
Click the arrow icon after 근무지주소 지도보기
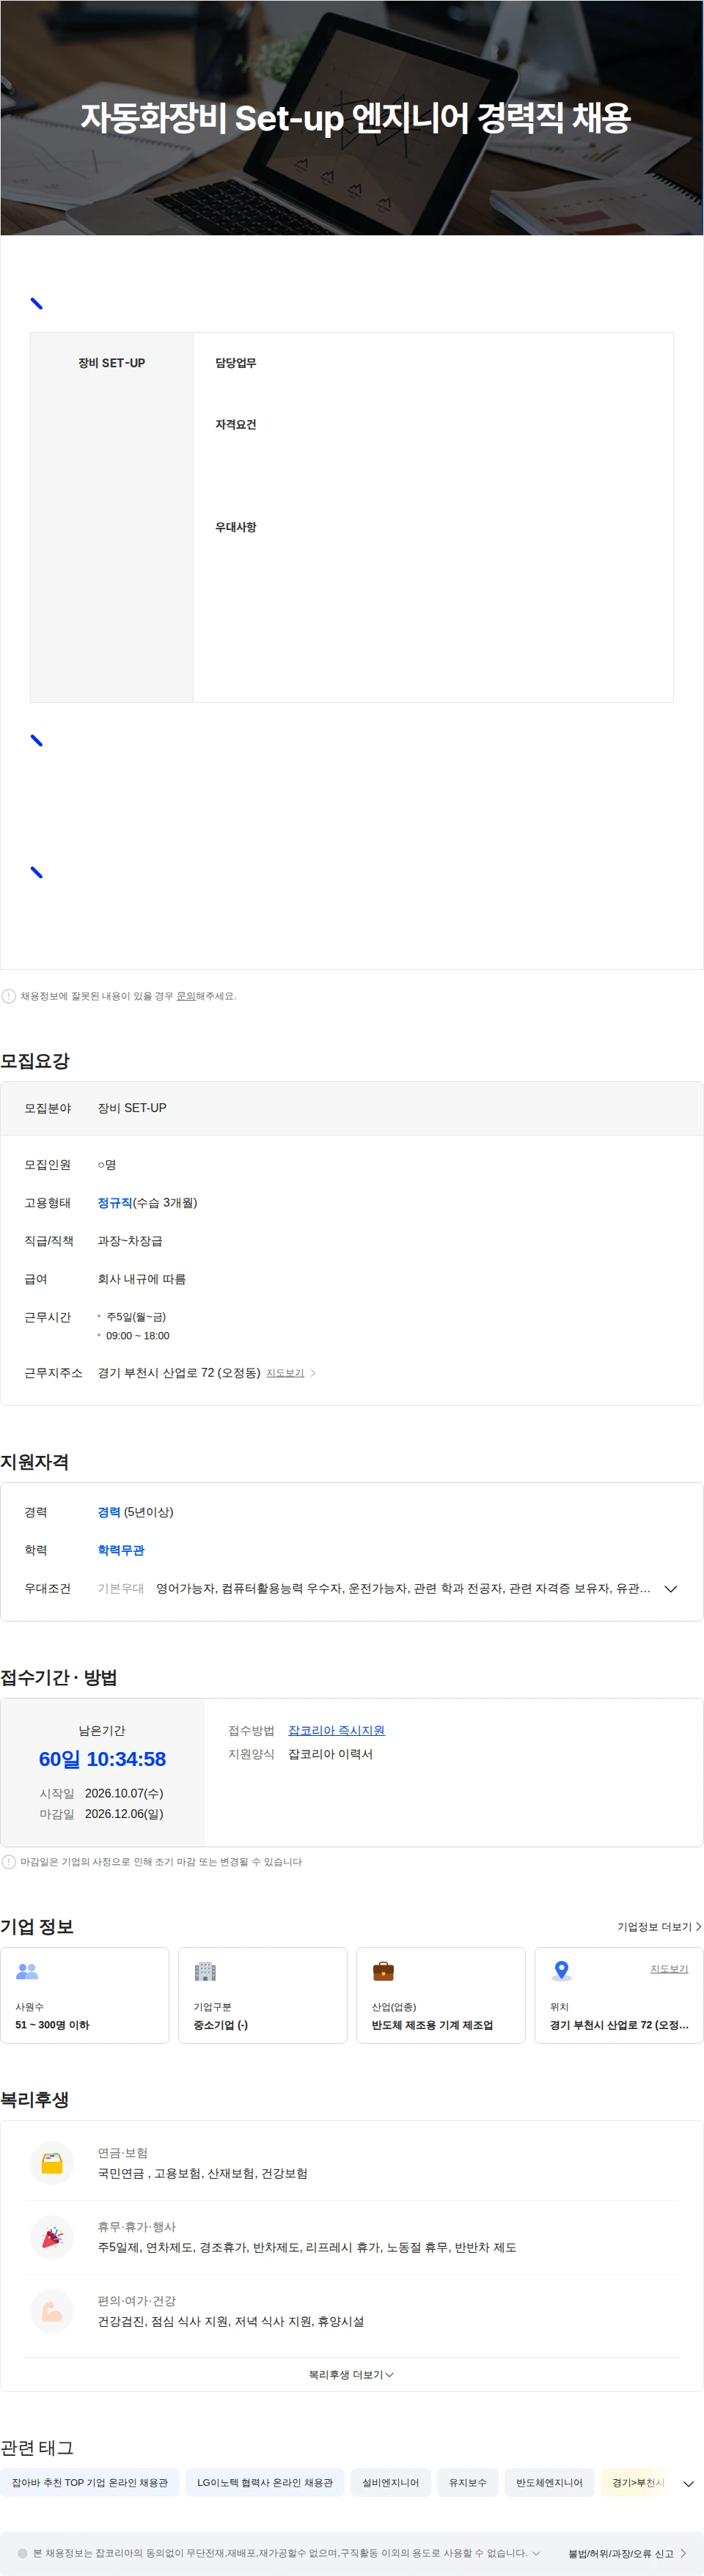coord(313,1373)
